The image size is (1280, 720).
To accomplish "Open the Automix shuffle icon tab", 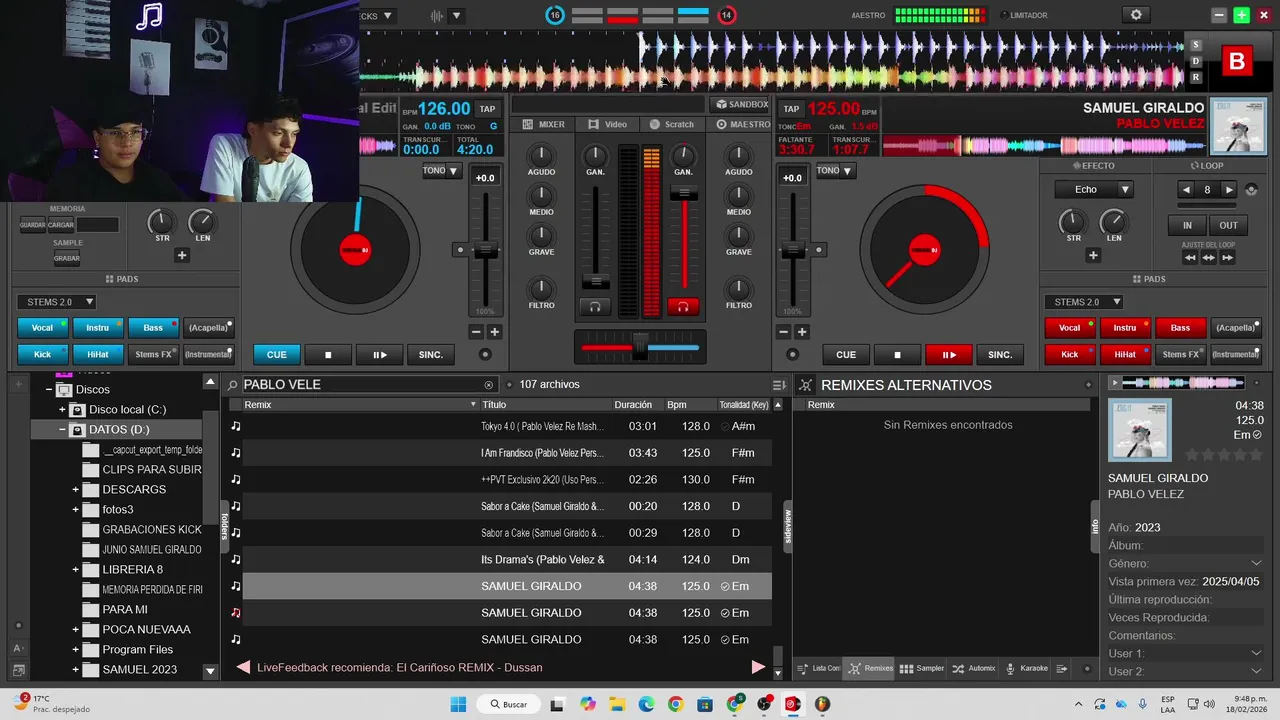I will pyautogui.click(x=973, y=668).
